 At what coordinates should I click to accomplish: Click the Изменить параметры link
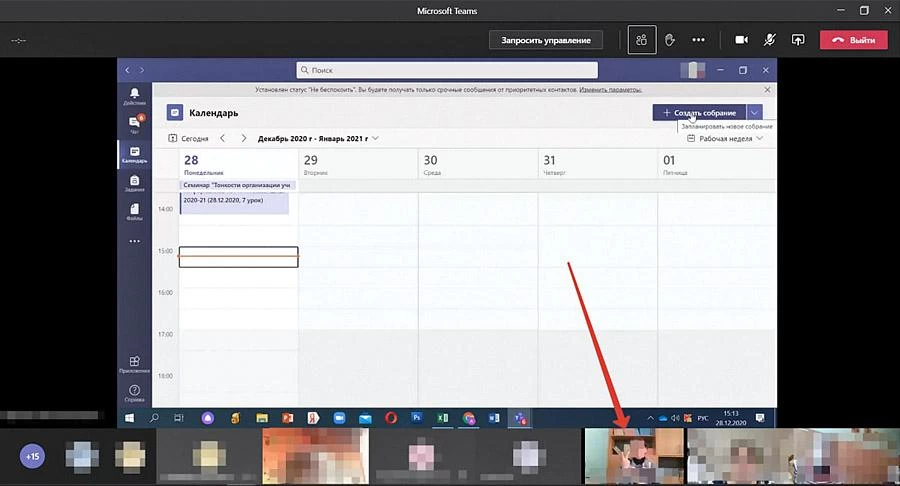point(610,90)
